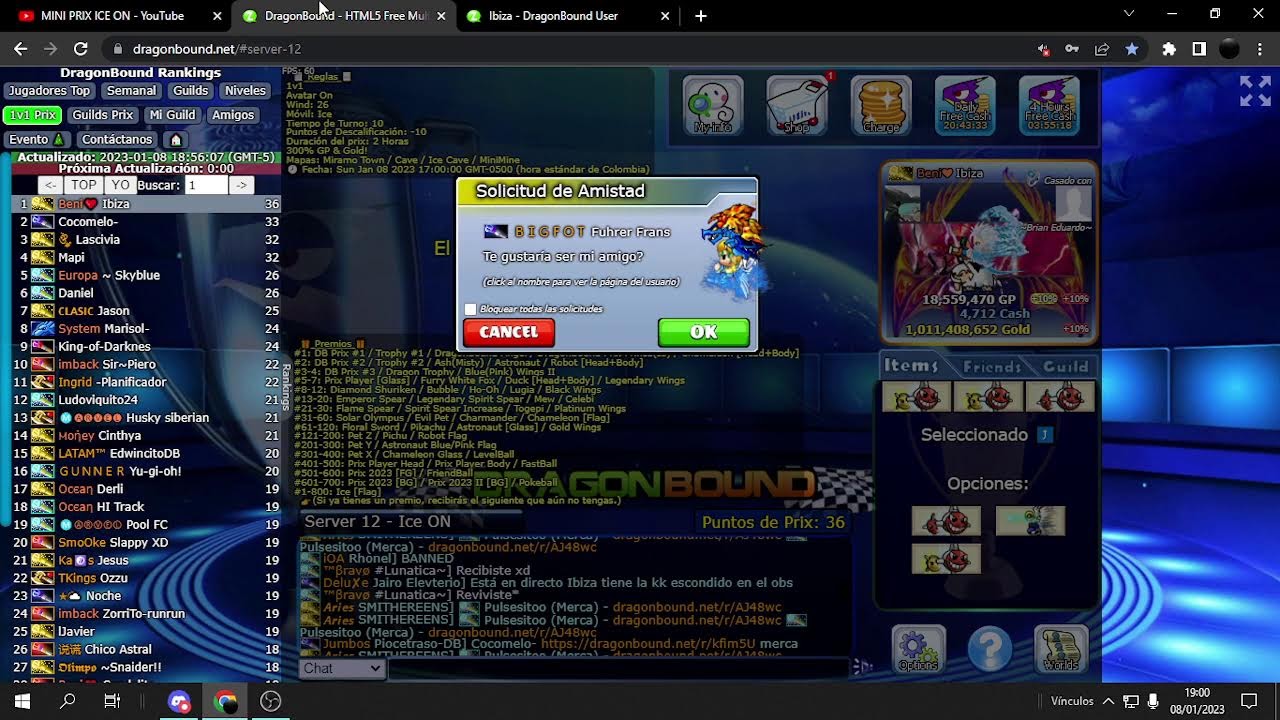Claim the 4 Hours Free Cash icon

click(x=1049, y=105)
